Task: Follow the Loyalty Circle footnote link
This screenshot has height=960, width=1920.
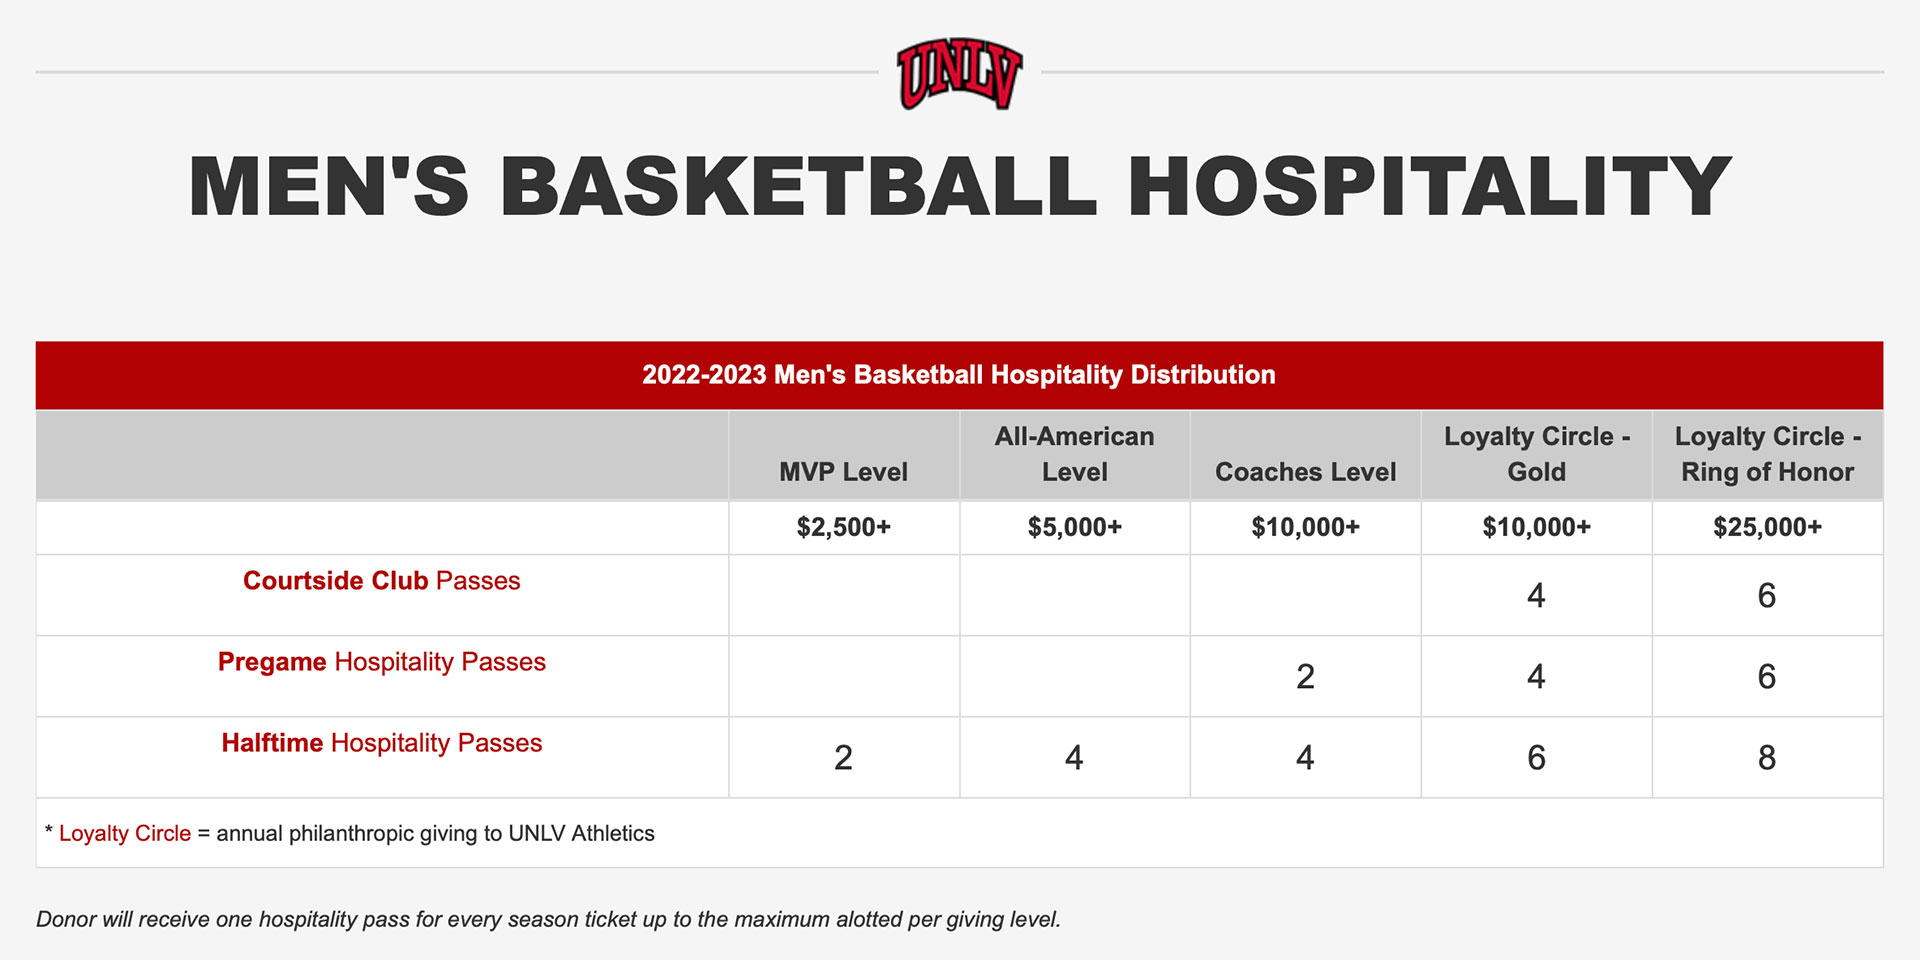Action: tap(125, 833)
